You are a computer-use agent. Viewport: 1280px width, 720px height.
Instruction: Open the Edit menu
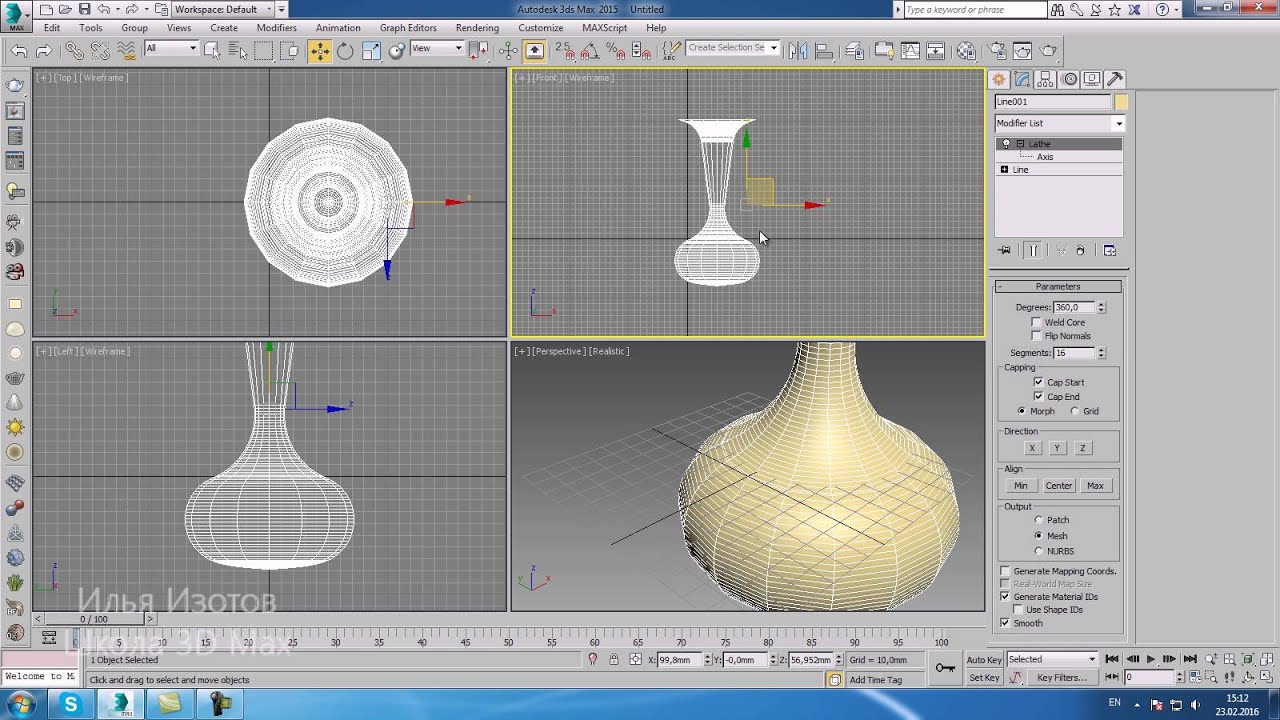point(52,28)
